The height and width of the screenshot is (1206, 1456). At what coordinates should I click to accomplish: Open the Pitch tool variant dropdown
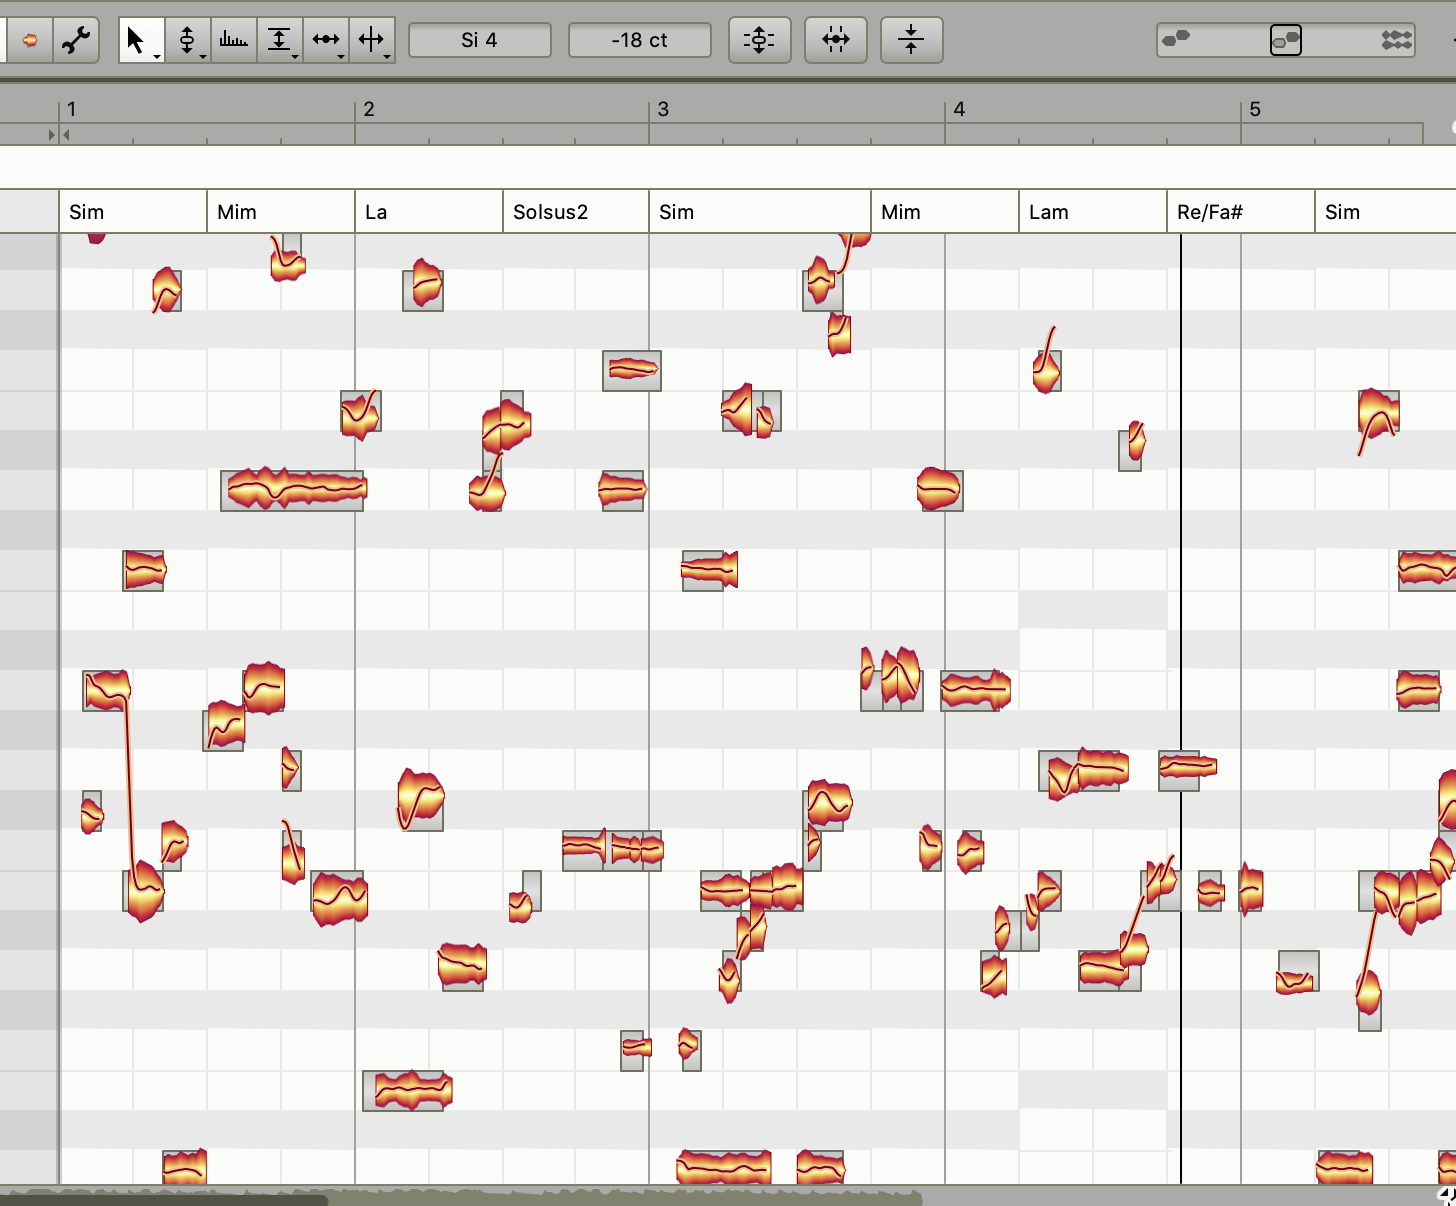coord(202,56)
